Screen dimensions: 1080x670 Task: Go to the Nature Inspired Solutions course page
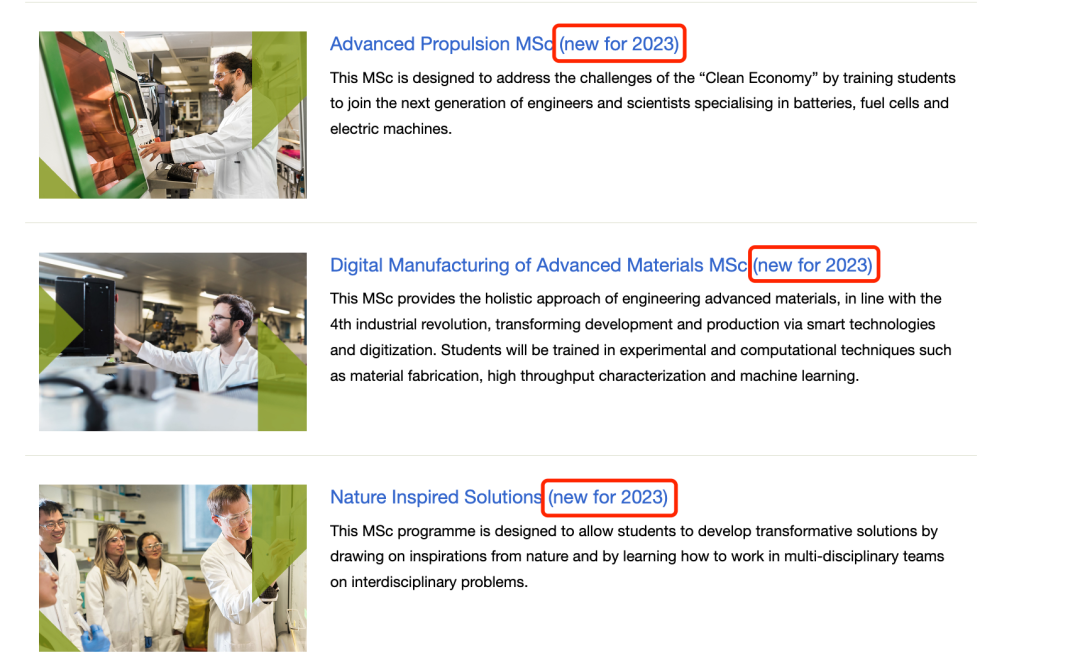pyautogui.click(x=435, y=497)
